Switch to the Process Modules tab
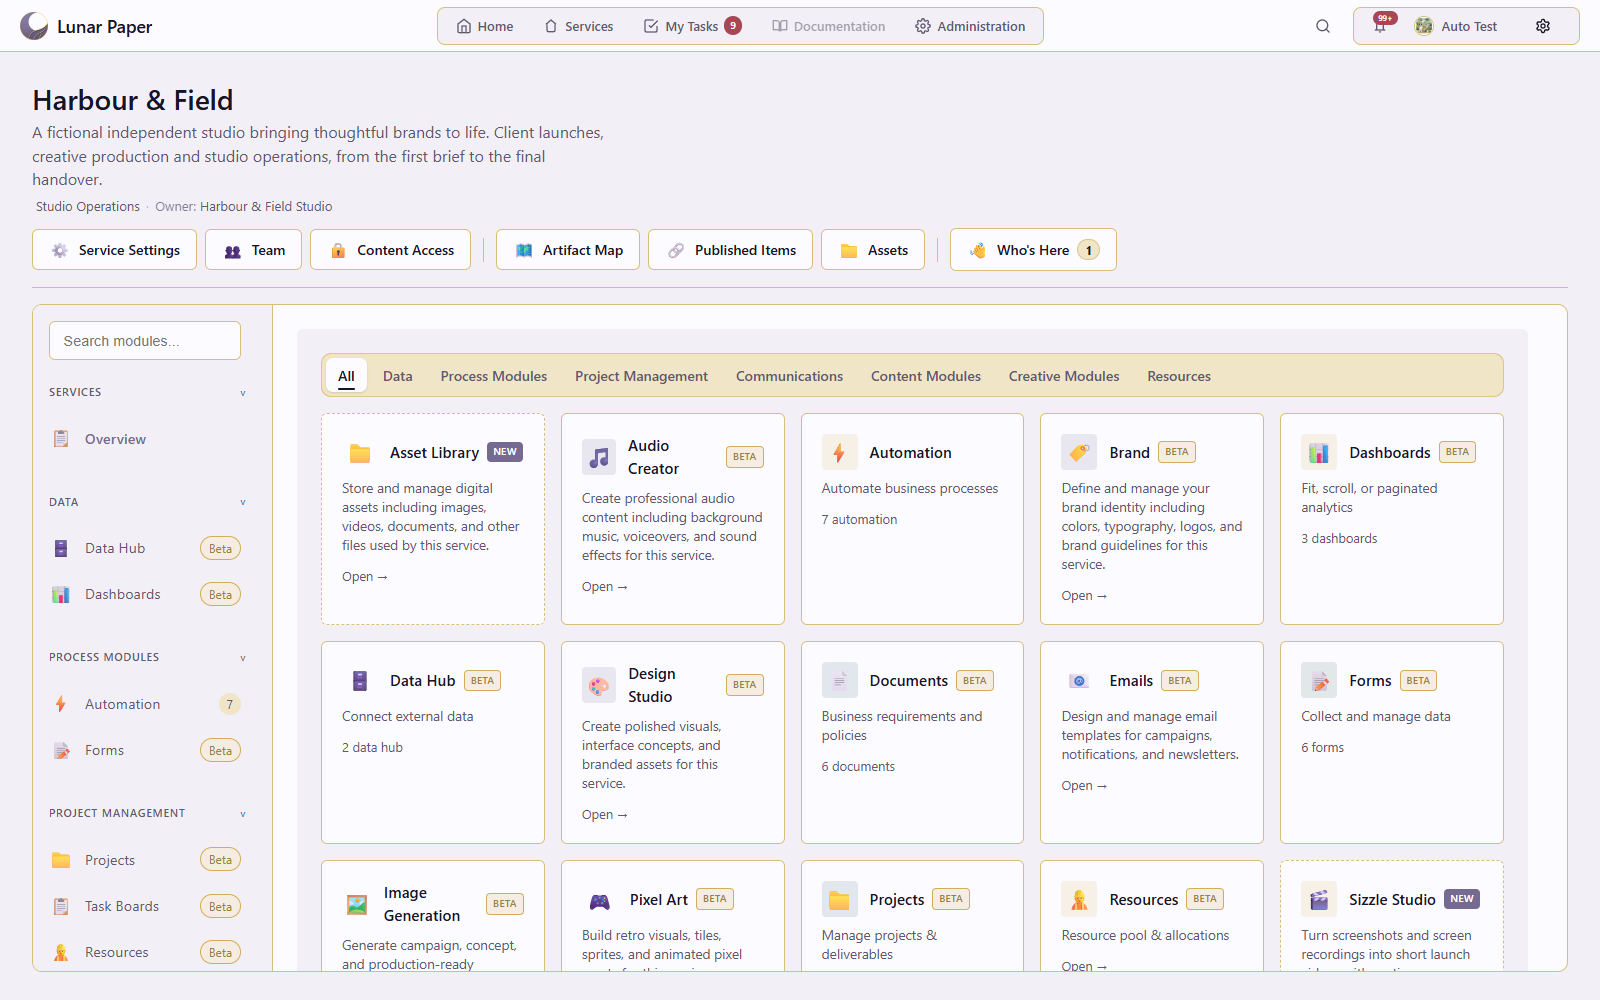1600x1000 pixels. click(x=494, y=376)
